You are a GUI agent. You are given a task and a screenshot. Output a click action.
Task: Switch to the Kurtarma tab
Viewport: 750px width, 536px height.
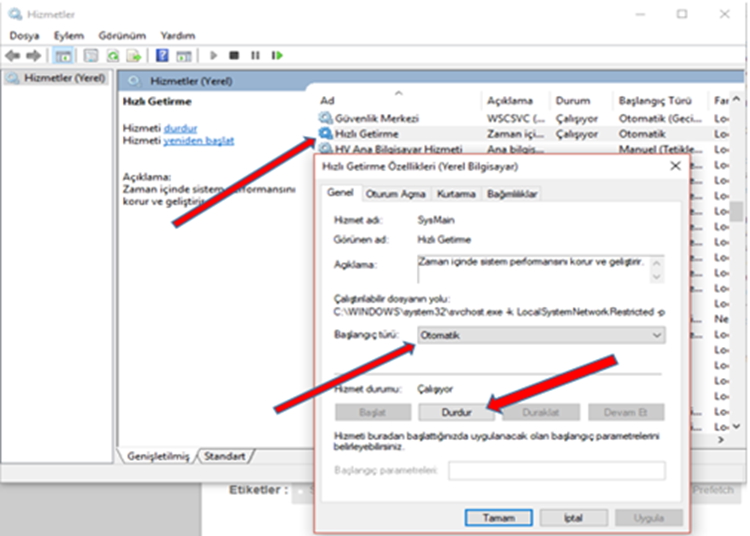456,194
